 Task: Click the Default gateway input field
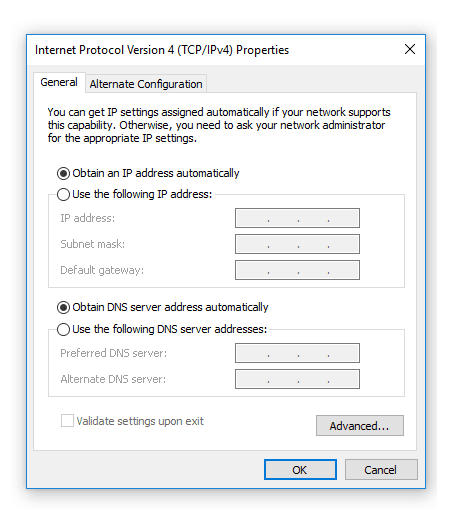(x=297, y=270)
